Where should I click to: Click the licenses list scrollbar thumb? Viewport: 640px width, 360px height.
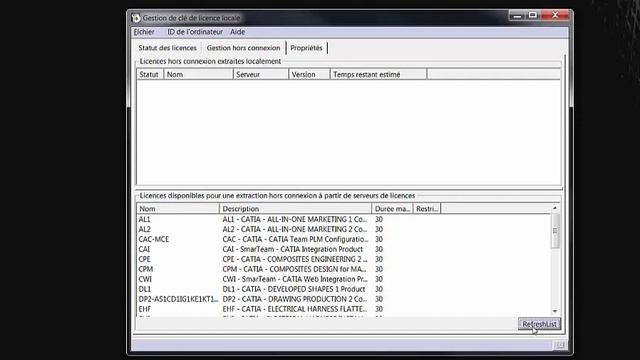click(555, 231)
